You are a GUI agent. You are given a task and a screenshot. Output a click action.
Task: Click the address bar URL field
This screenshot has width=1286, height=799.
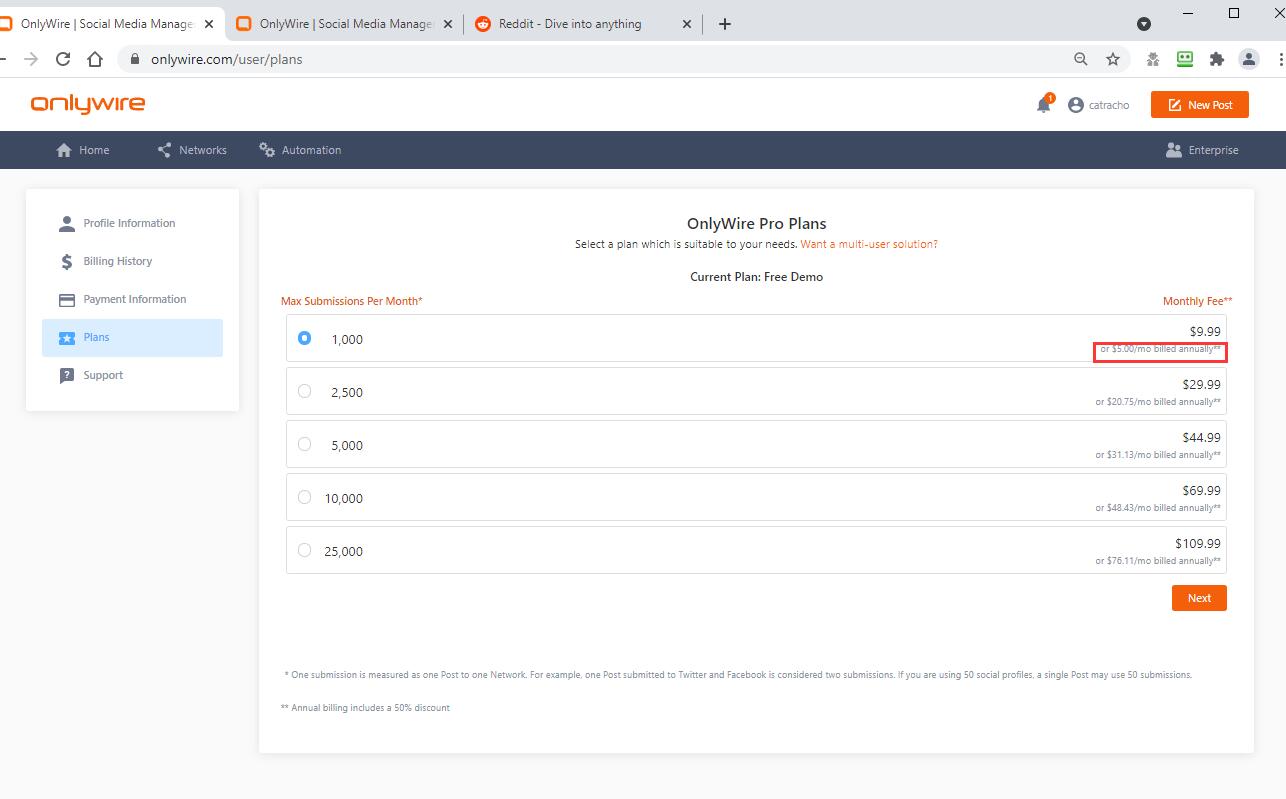(x=600, y=59)
